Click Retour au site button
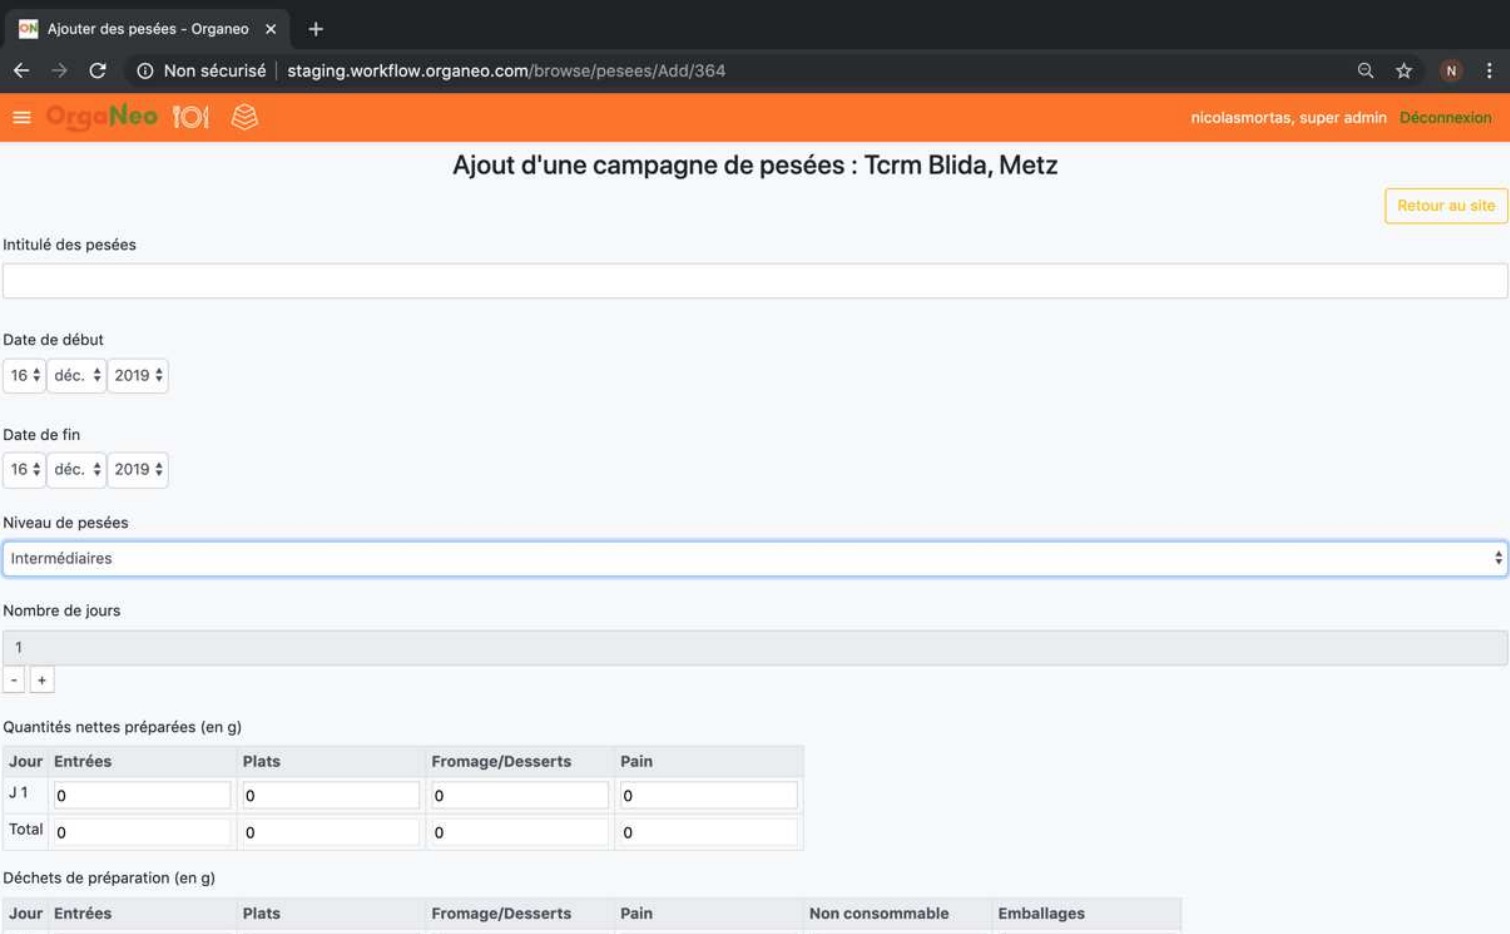 point(1445,206)
